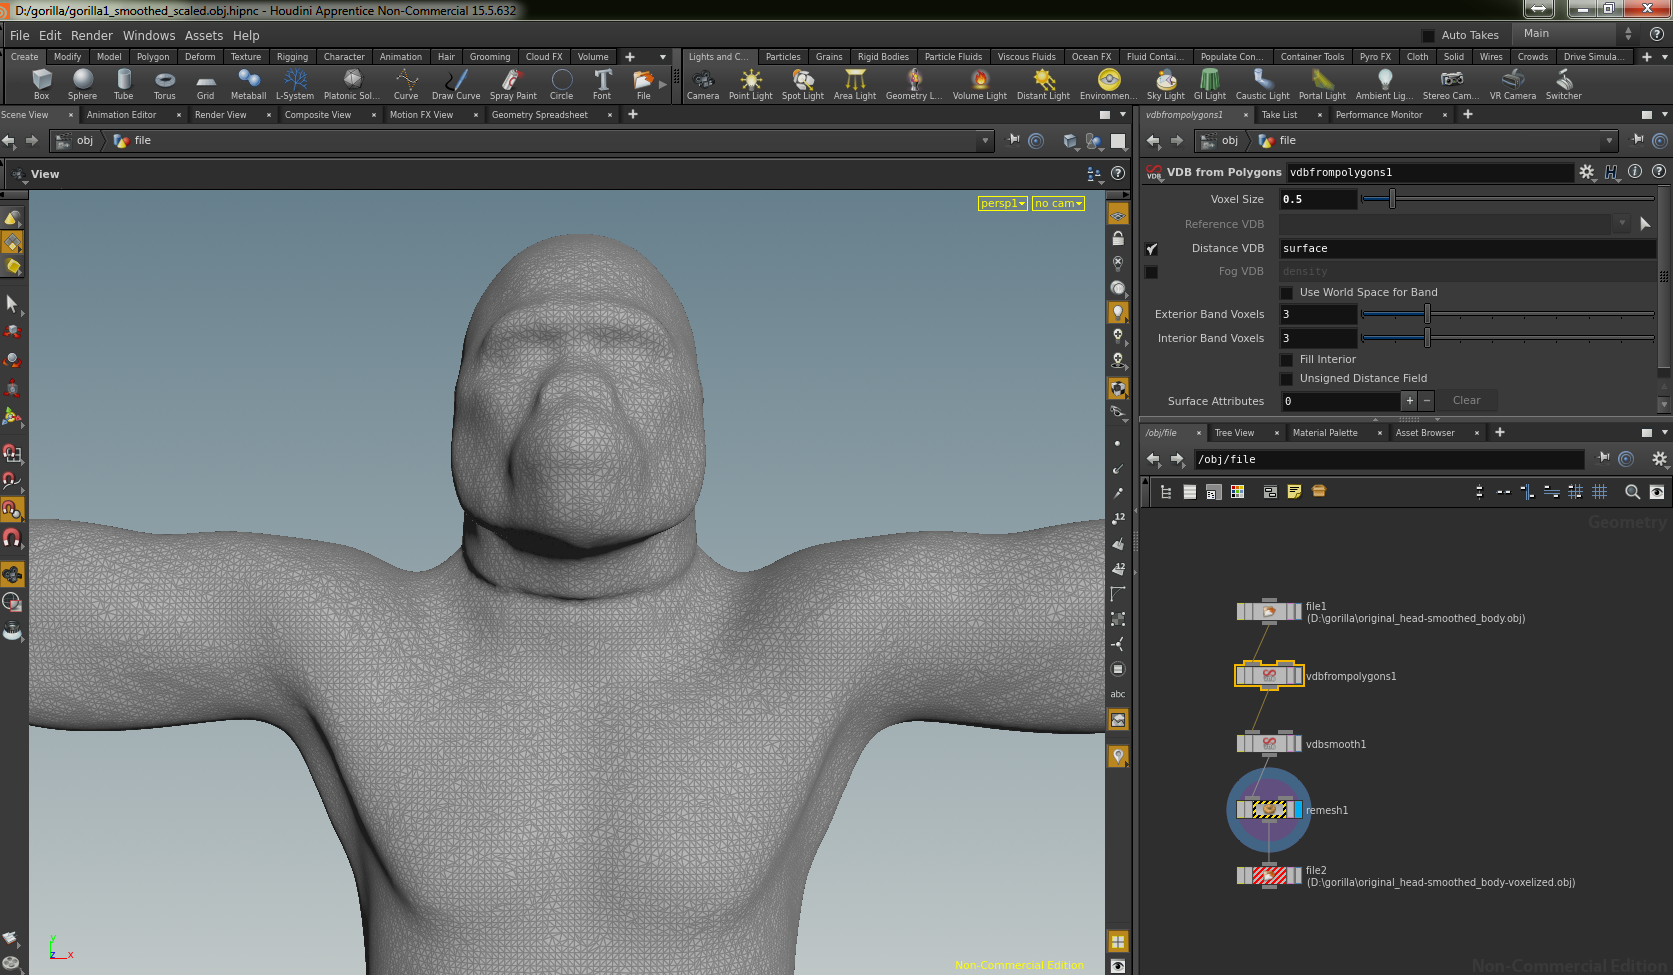
Task: Open the Render menu
Action: (x=92, y=35)
